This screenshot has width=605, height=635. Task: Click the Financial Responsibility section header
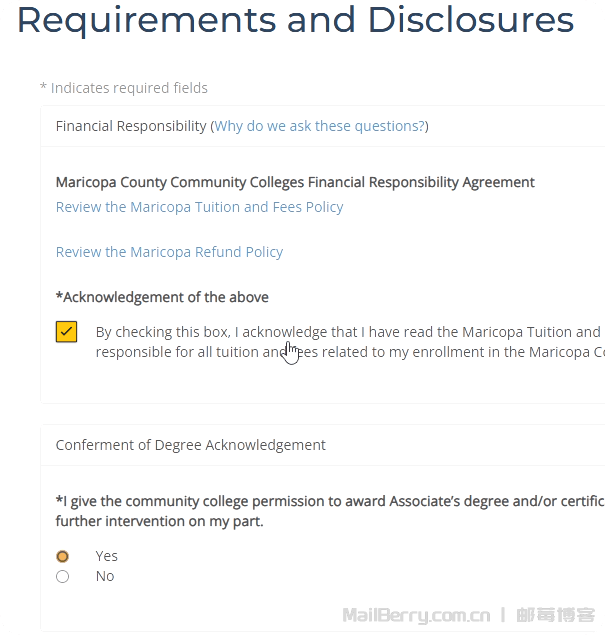point(131,126)
